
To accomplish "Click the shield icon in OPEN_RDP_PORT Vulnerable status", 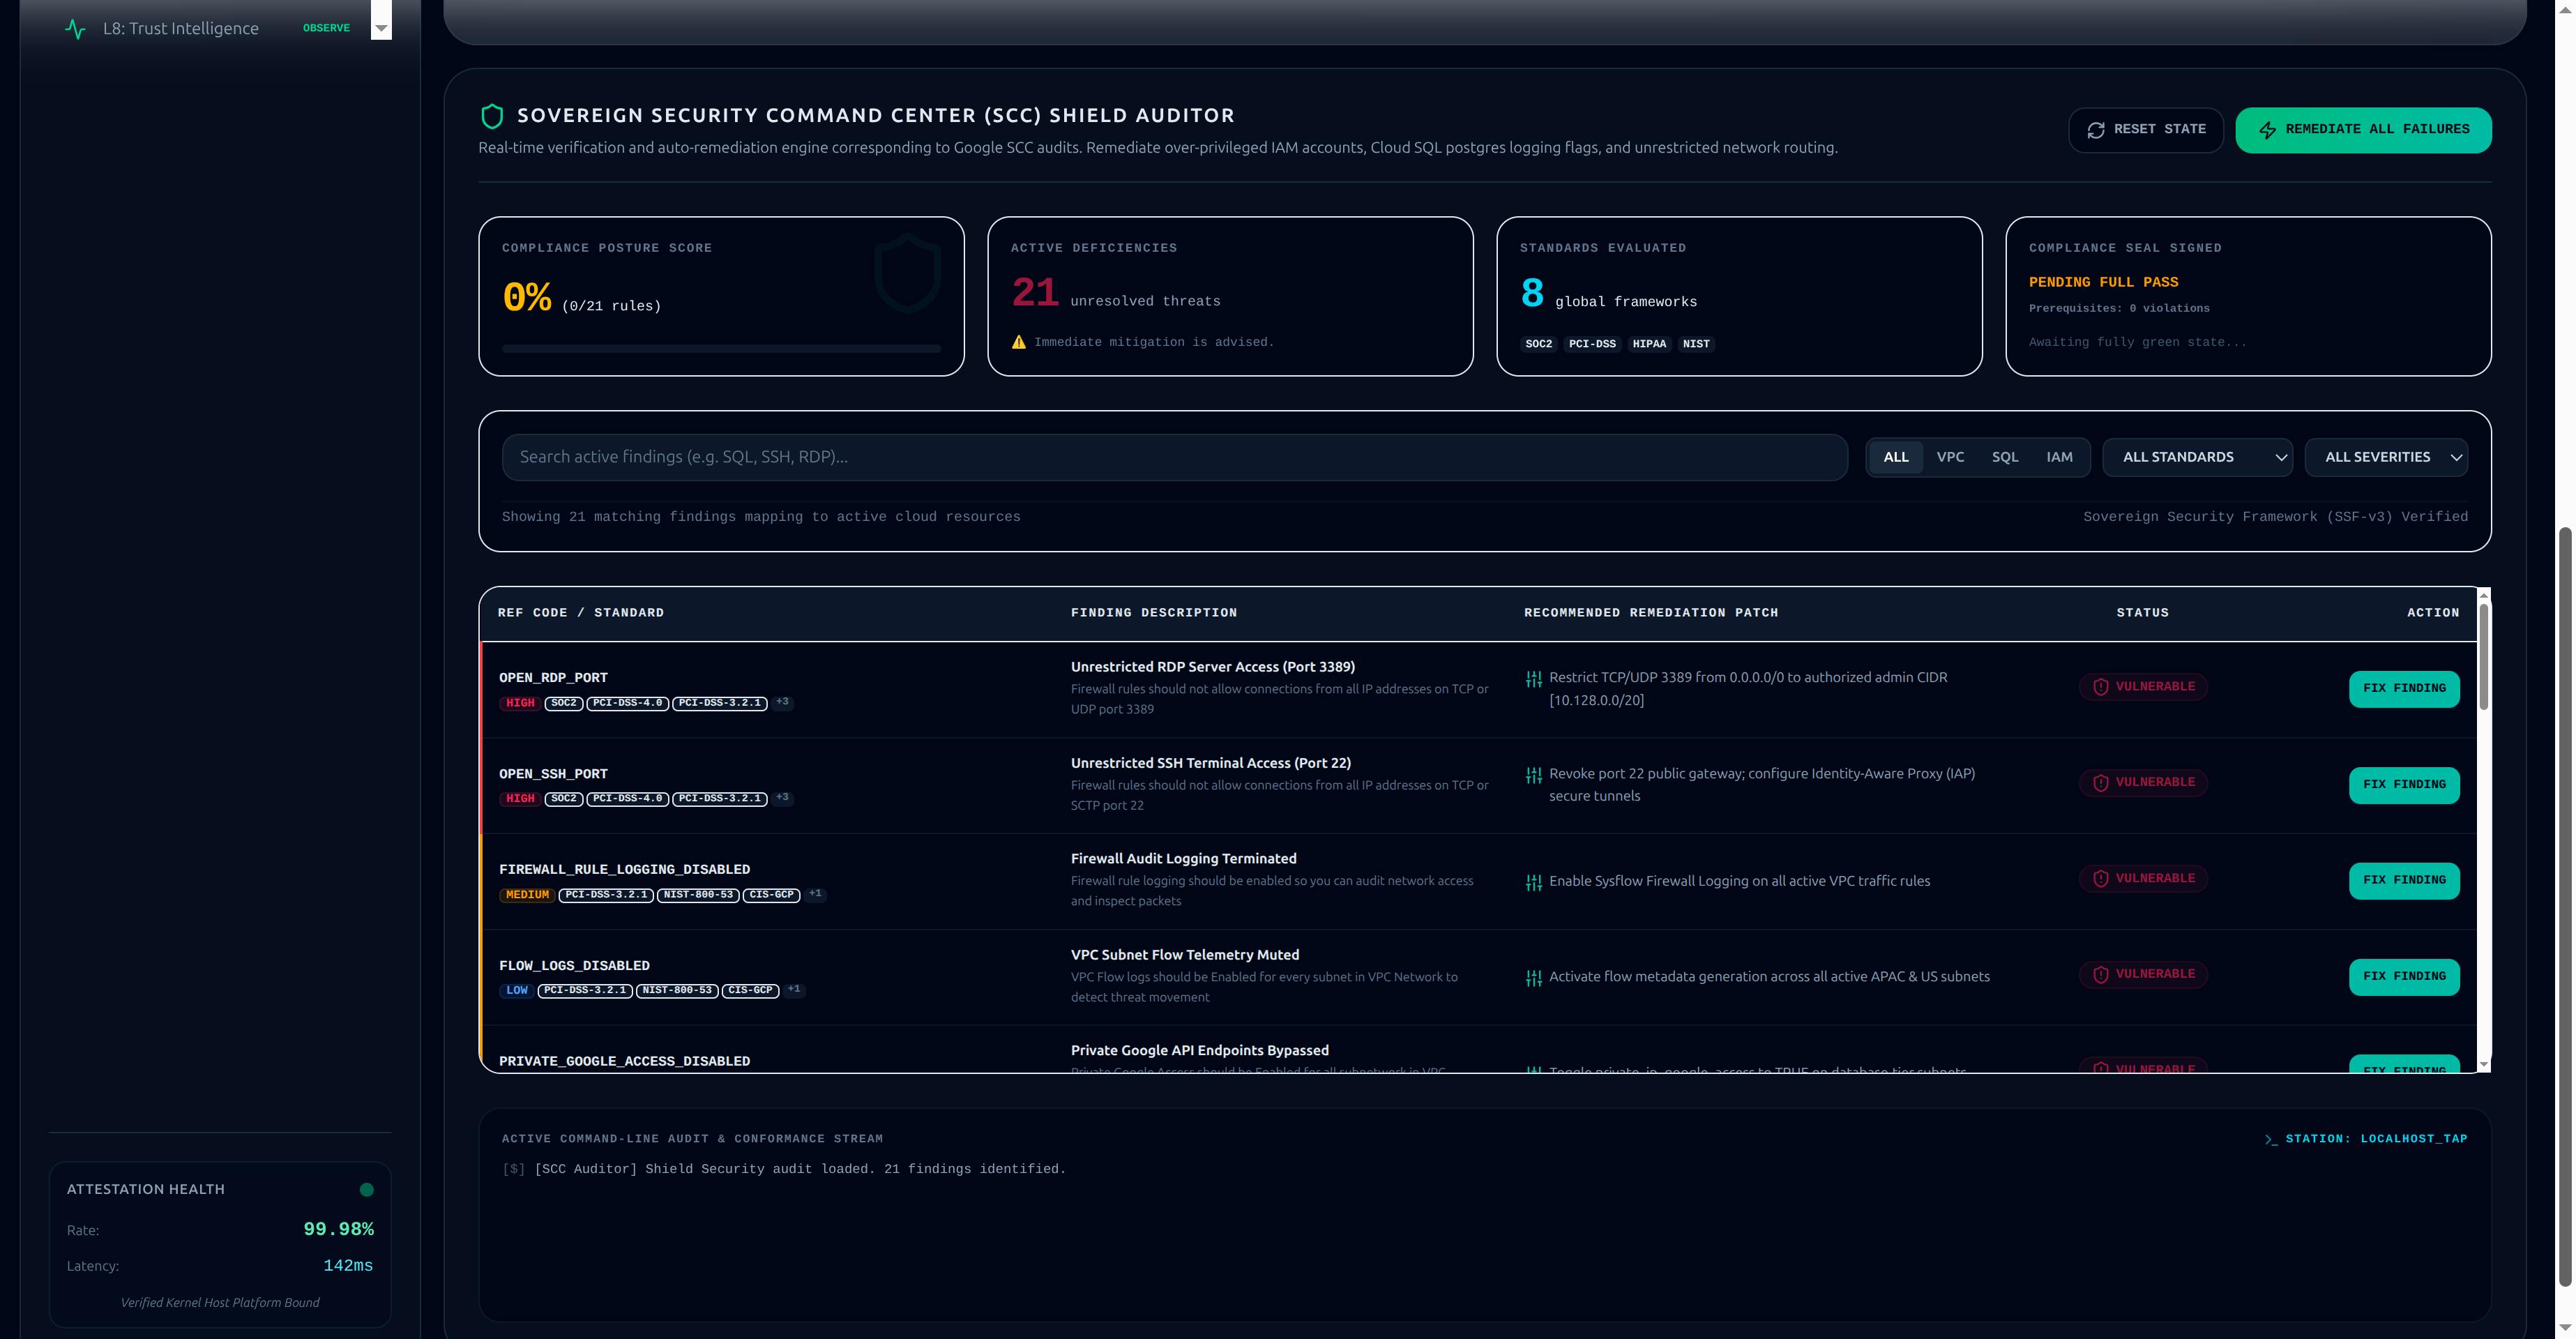I will (2100, 687).
